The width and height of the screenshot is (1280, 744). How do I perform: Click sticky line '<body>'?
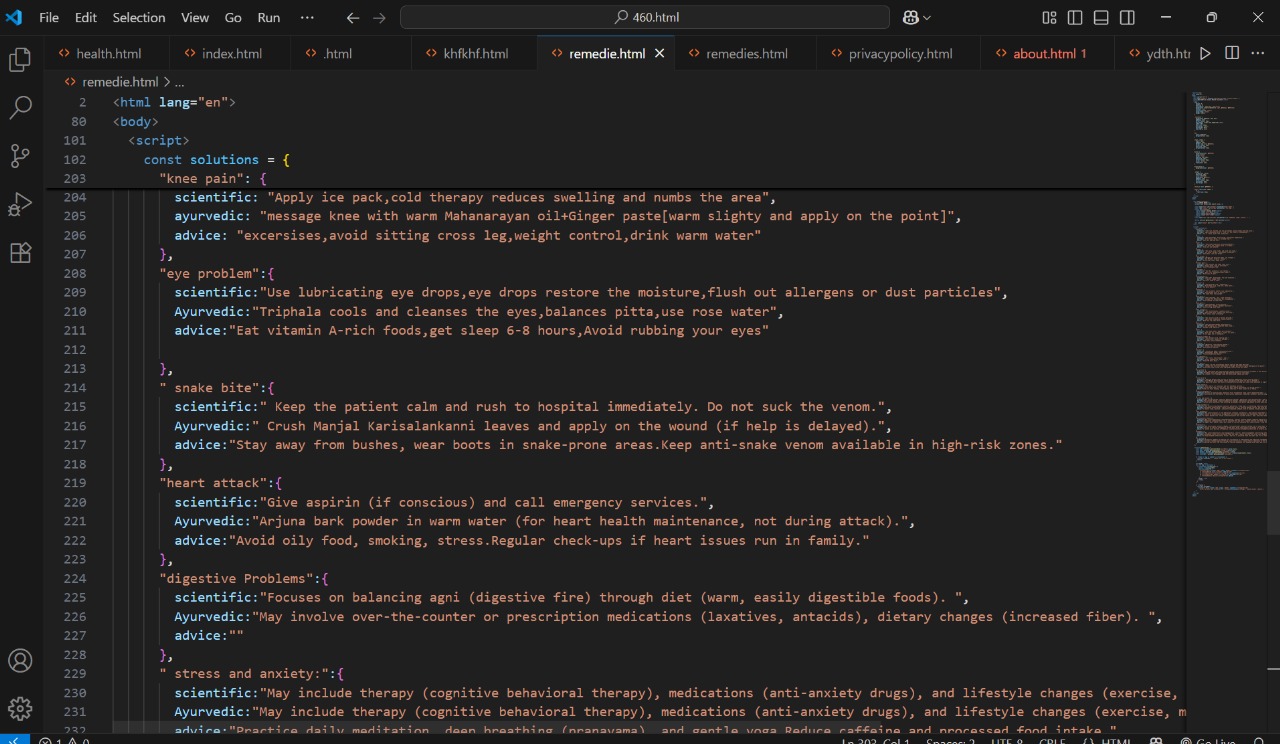click(136, 121)
